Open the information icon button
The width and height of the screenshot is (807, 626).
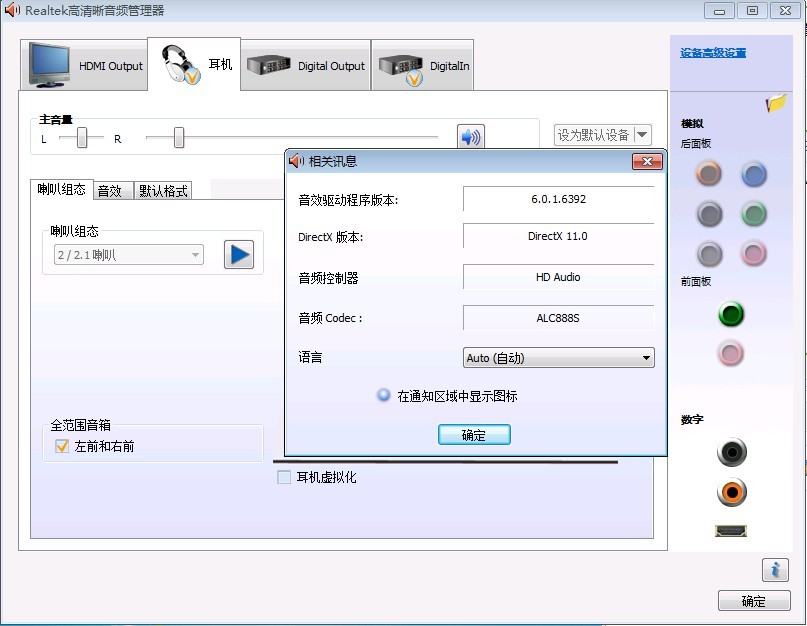(x=775, y=569)
